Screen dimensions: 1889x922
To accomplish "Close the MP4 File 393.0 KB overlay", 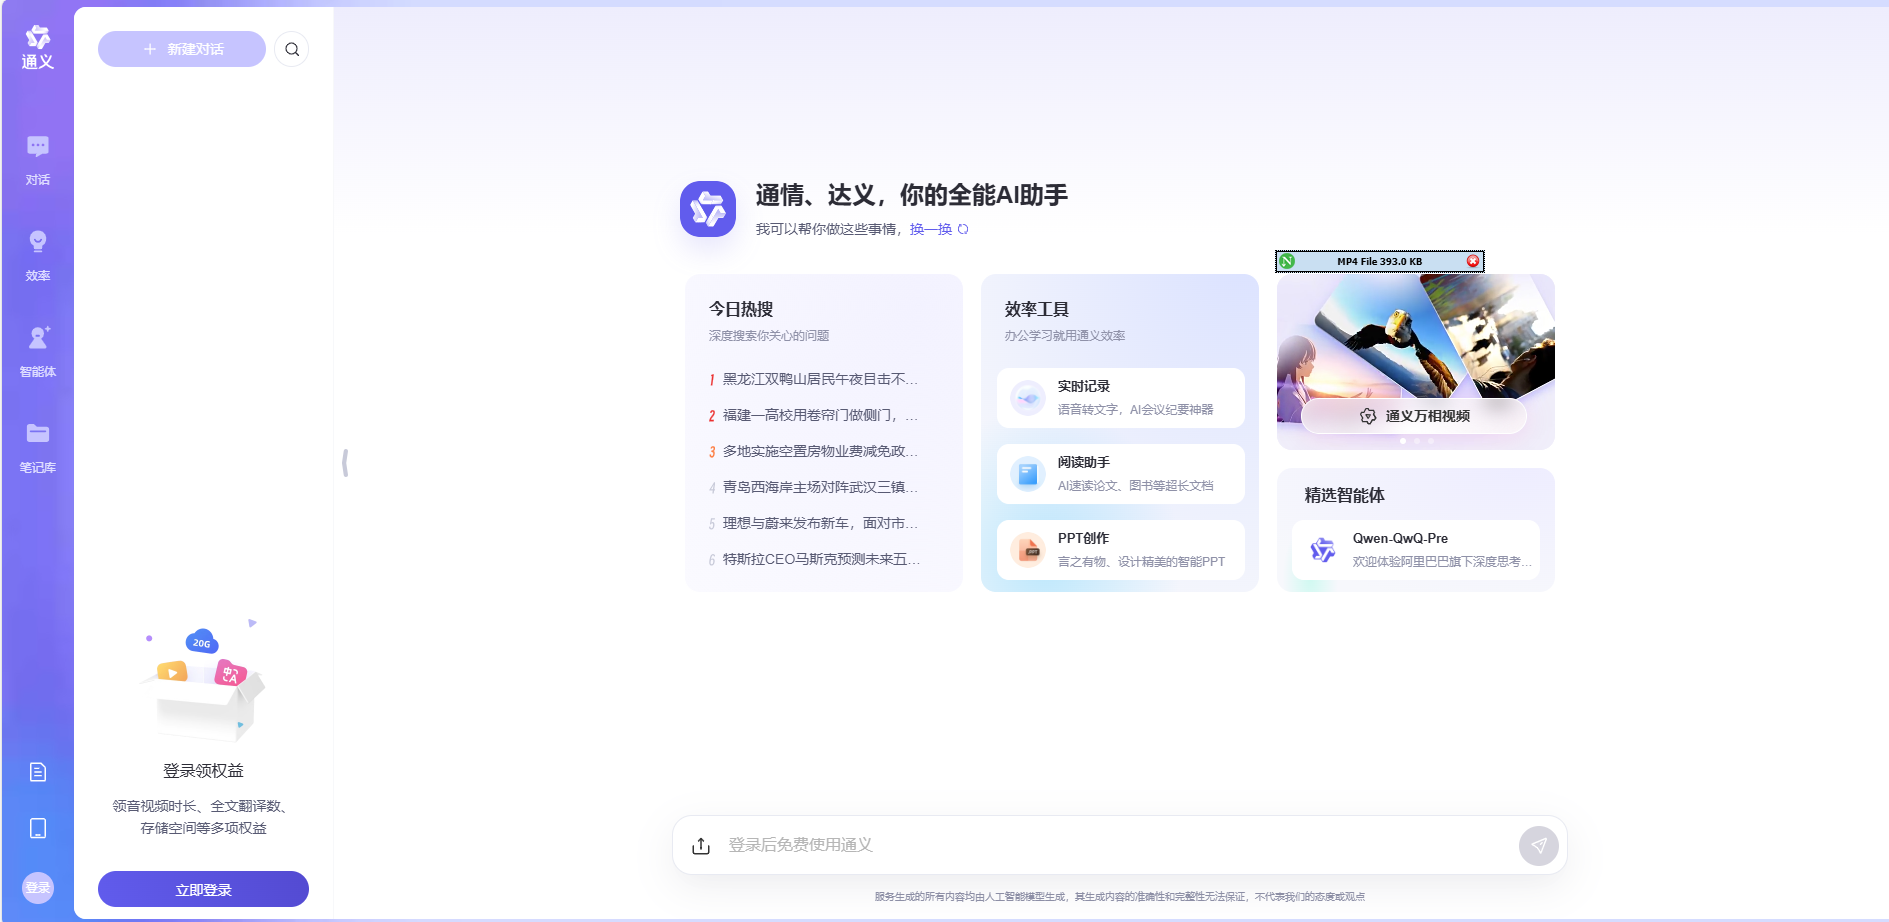I will point(1473,261).
